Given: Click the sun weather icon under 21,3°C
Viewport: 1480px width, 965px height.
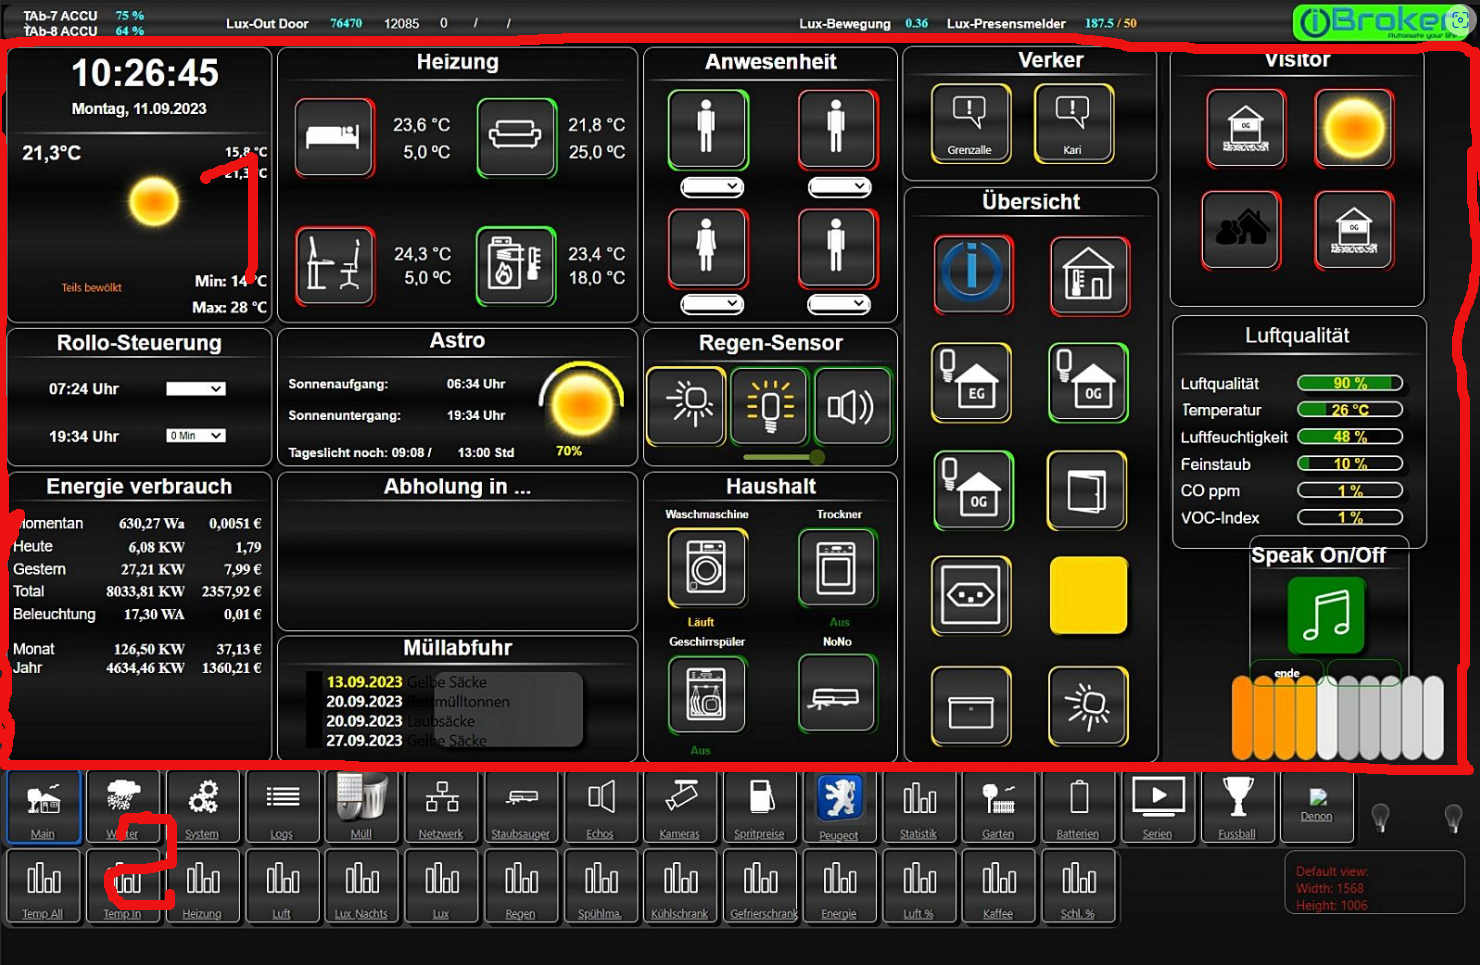Looking at the screenshot, I should click(154, 202).
